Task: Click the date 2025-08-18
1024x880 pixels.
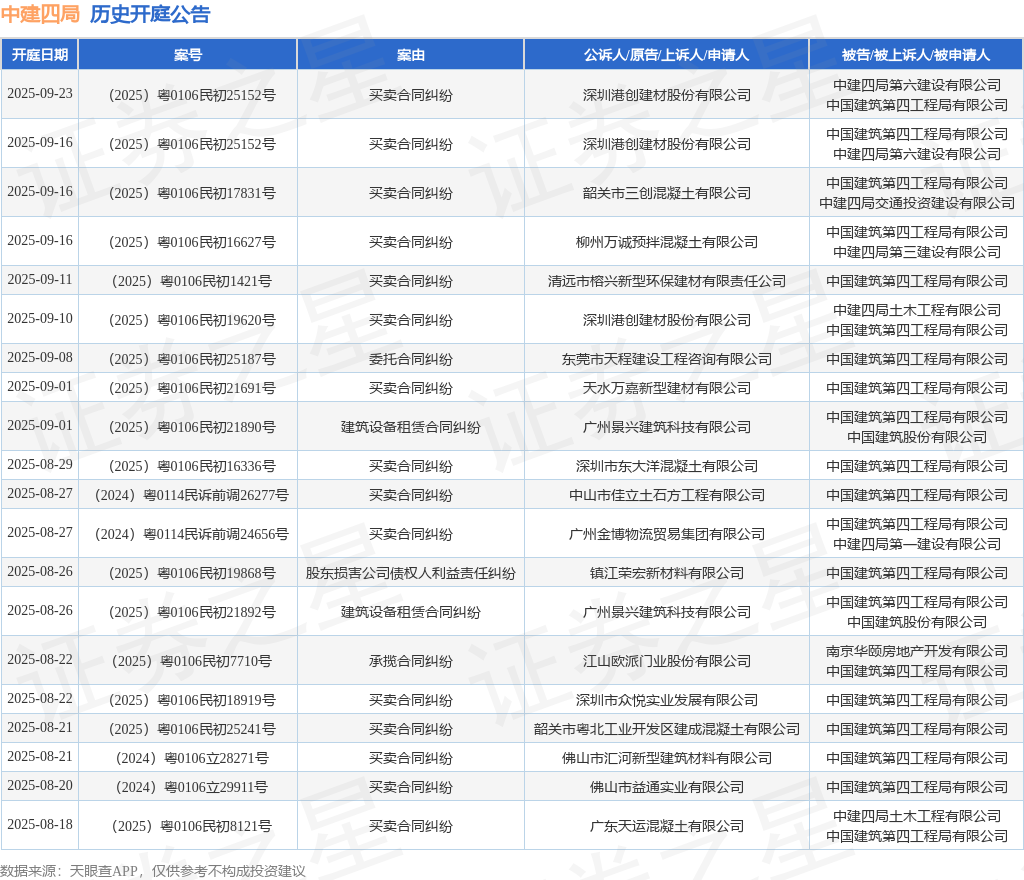Action: click(40, 825)
